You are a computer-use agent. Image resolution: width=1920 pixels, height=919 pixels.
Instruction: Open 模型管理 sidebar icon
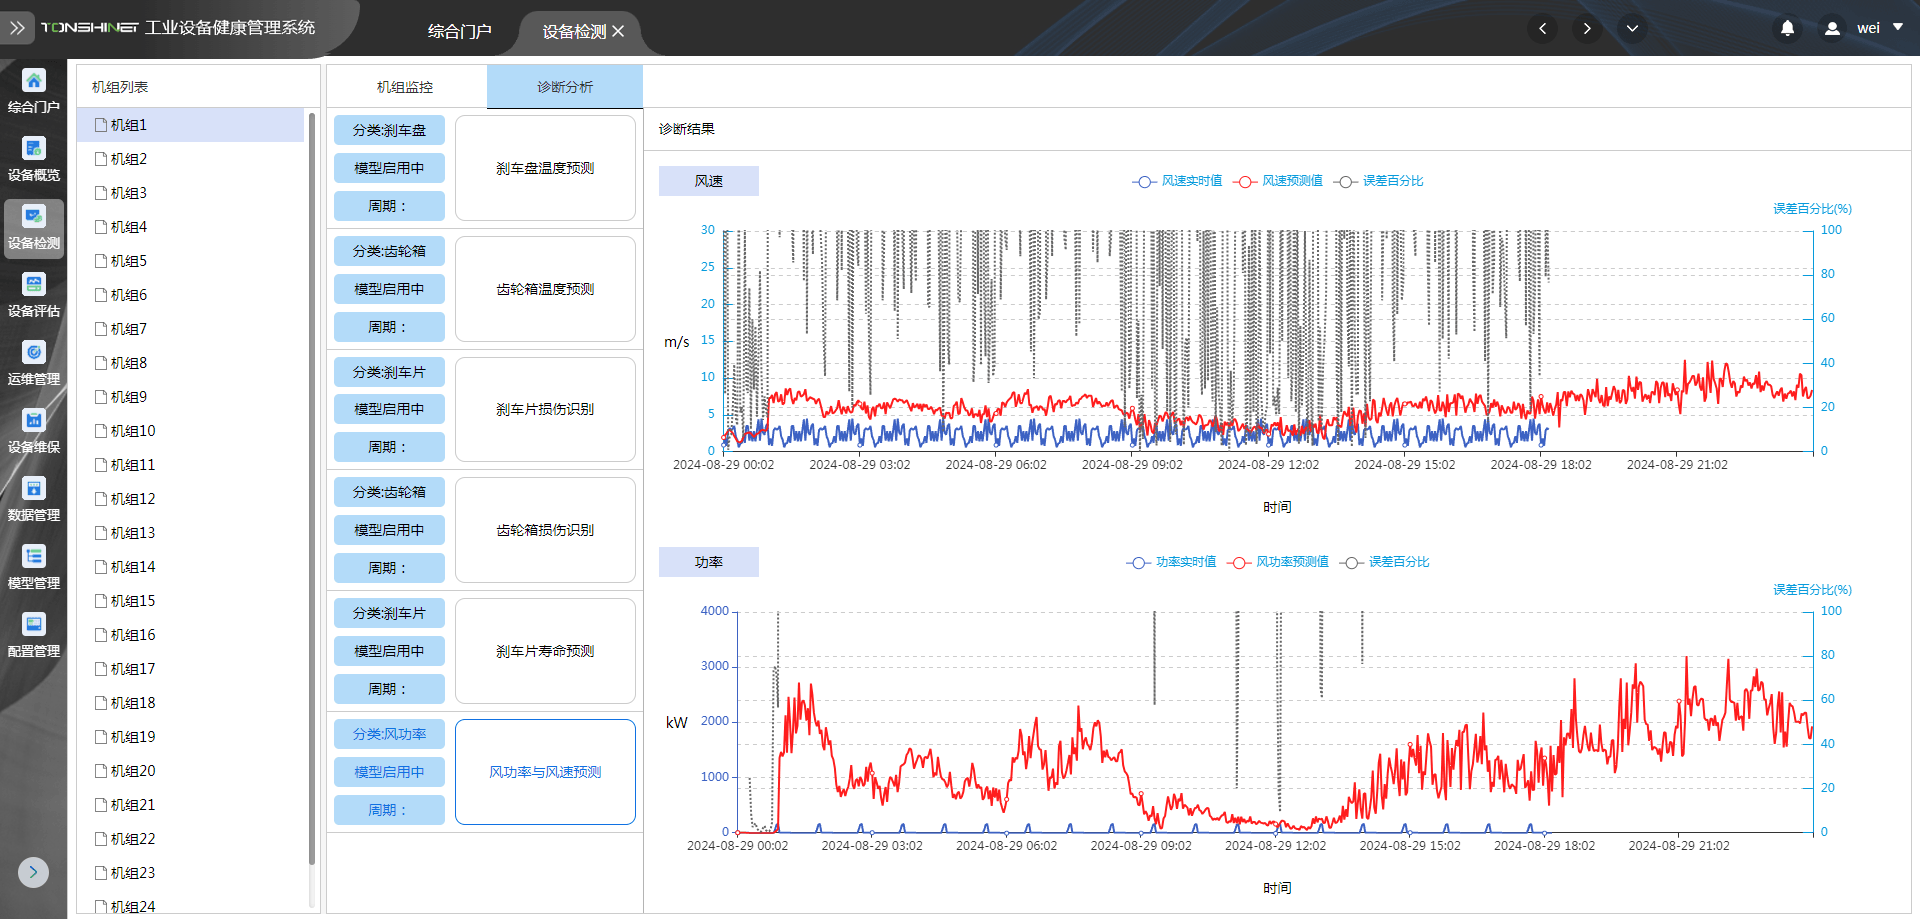(x=34, y=566)
